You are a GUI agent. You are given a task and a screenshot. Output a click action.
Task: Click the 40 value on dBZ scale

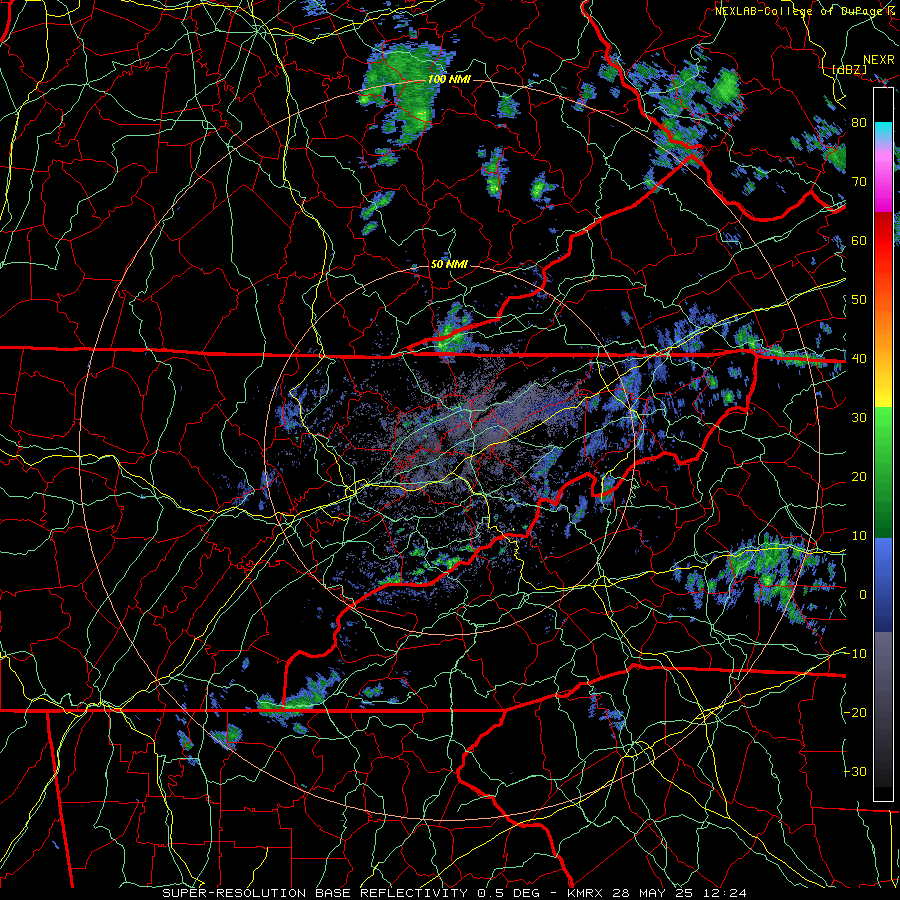point(859,358)
